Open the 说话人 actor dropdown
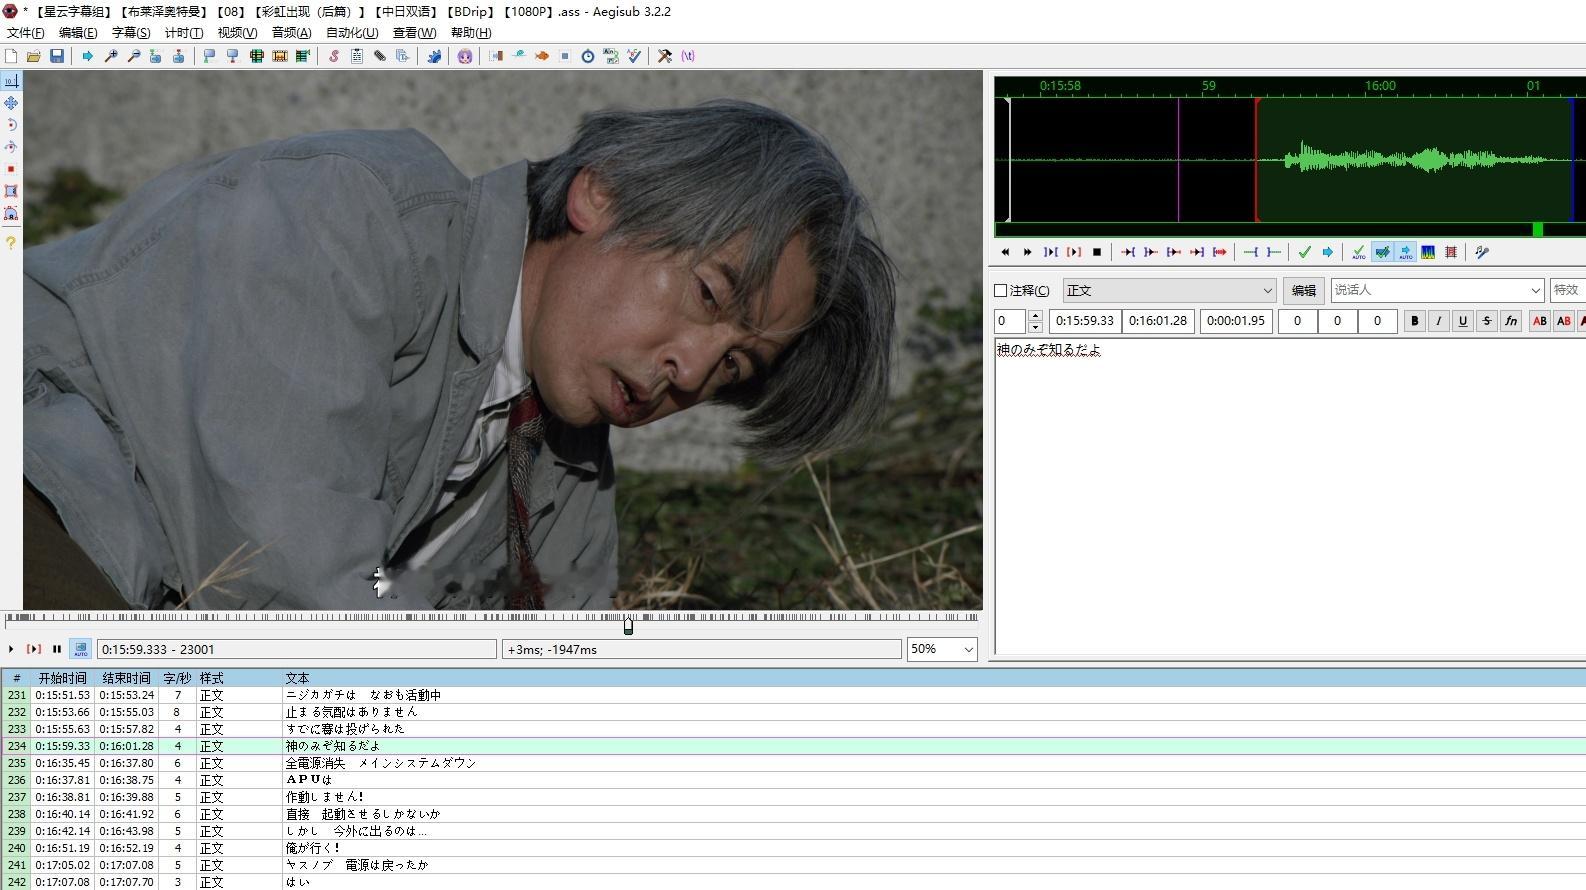 coord(1438,290)
